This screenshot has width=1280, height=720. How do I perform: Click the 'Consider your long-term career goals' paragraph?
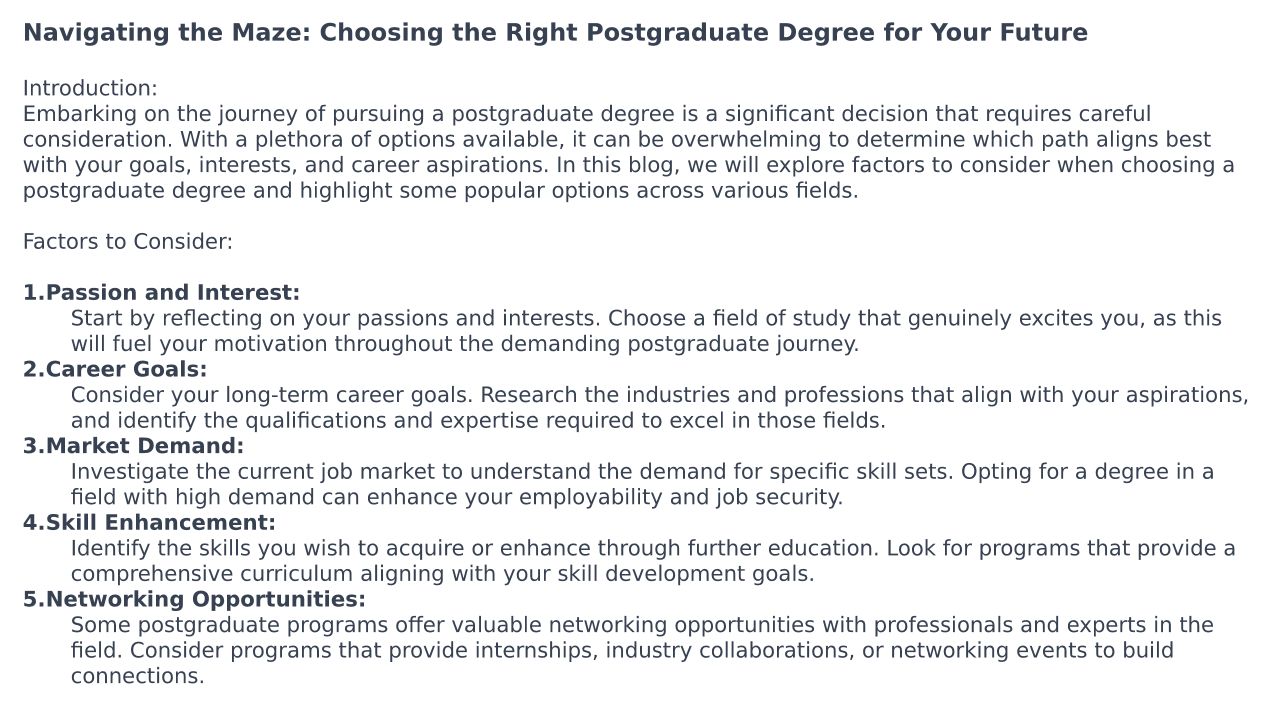click(659, 408)
